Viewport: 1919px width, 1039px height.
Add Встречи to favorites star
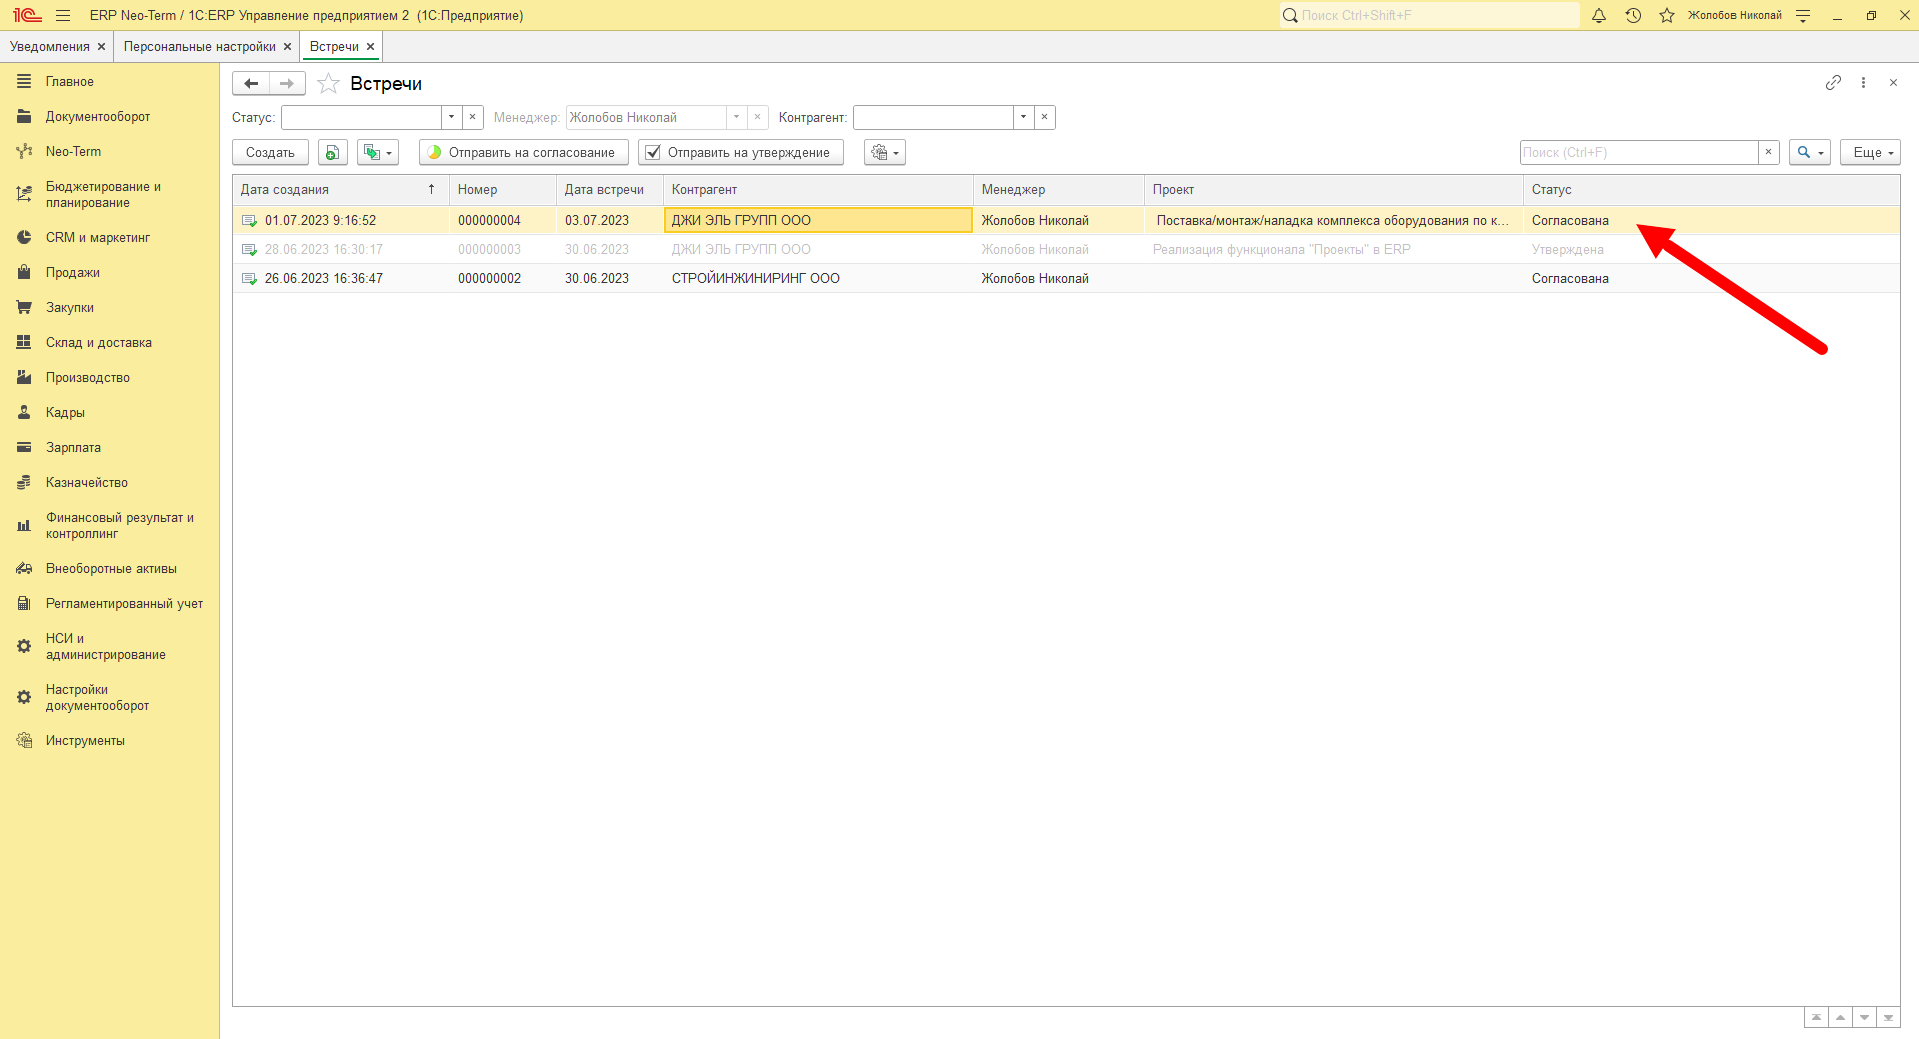coord(328,84)
